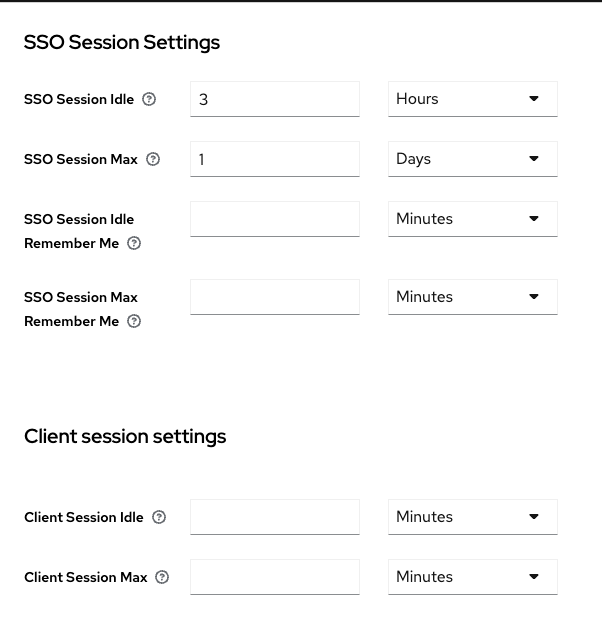Expand the Client Session Idle Minutes dropdown
Viewport: 602px width, 638px height.
473,517
